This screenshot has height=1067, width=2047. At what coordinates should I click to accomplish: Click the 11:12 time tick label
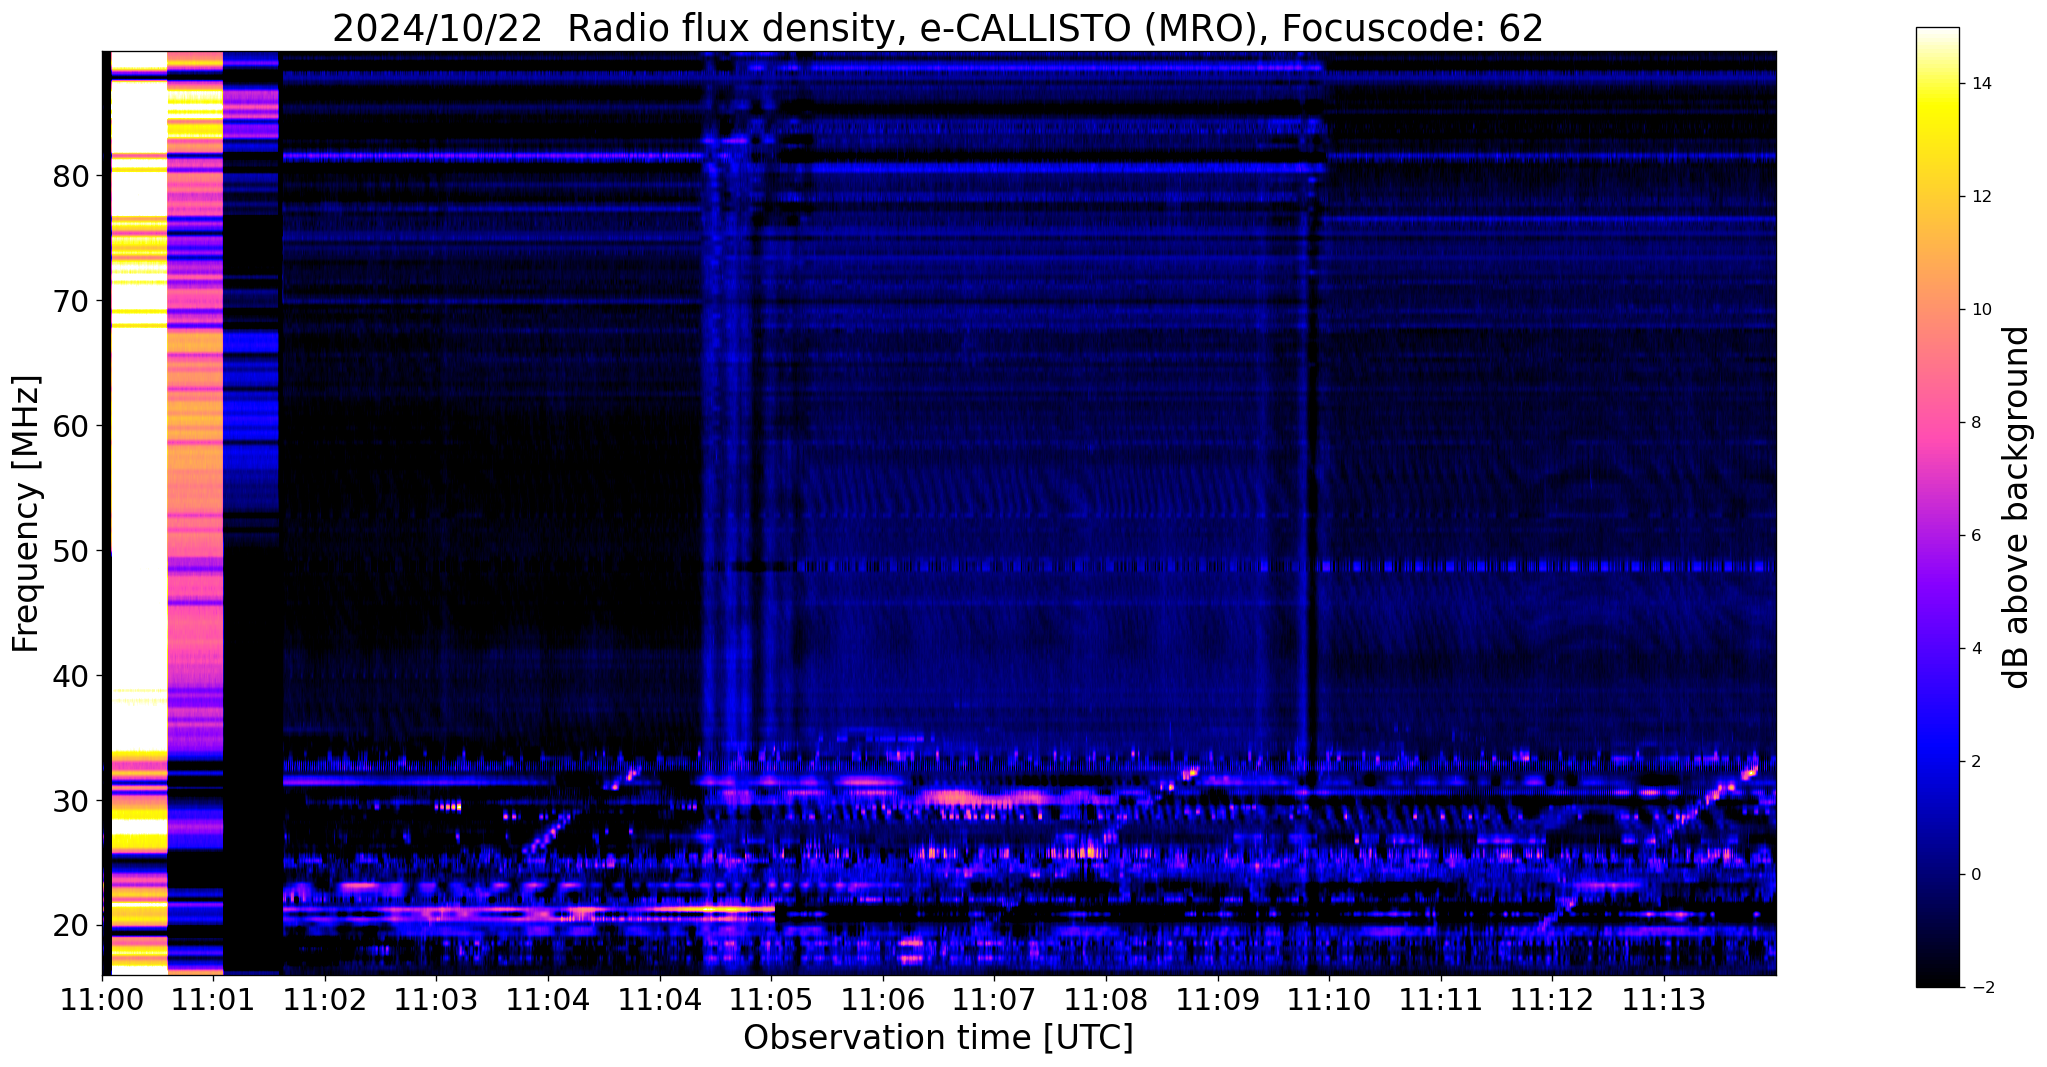[1552, 1000]
